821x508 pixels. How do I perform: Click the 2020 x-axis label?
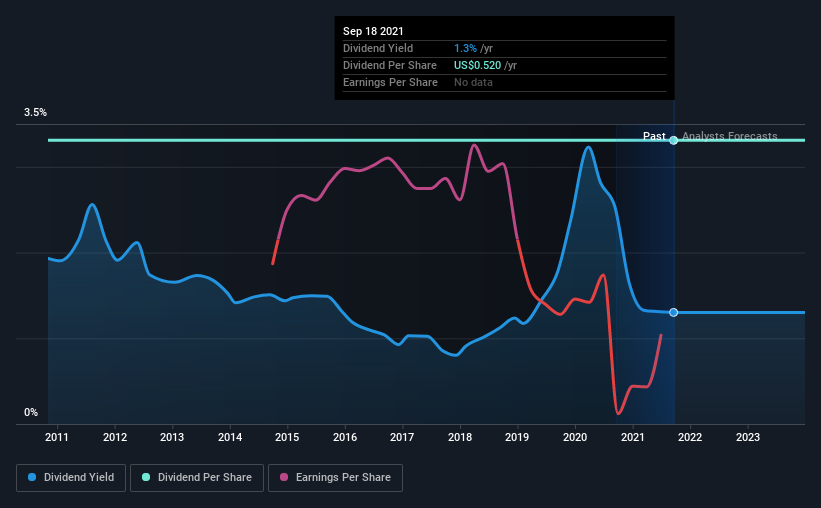(575, 437)
